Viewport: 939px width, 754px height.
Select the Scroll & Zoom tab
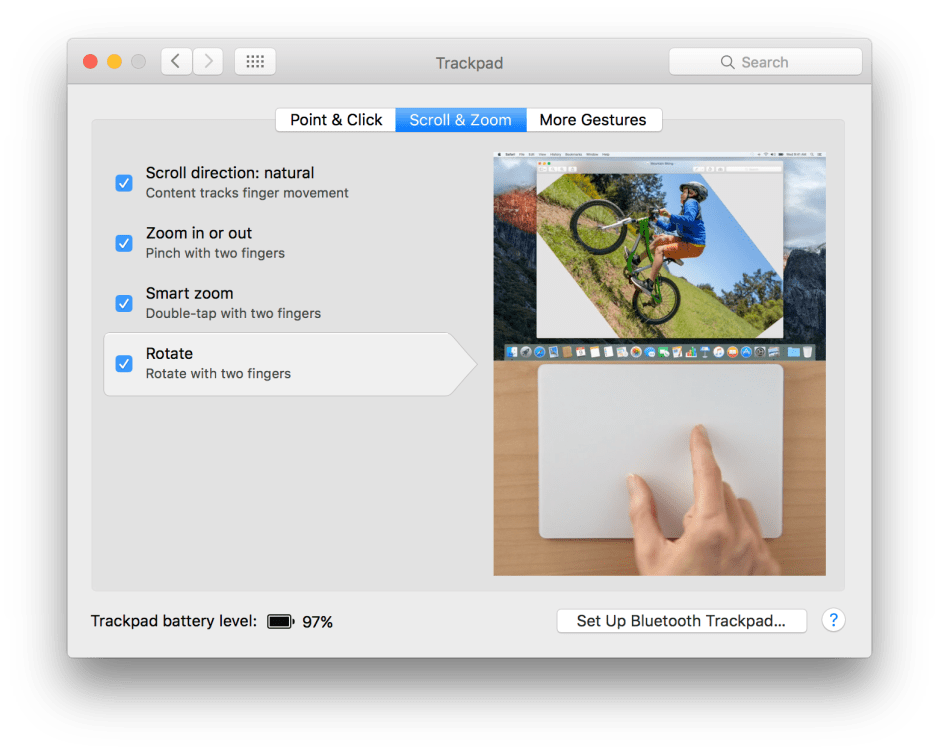click(x=460, y=120)
